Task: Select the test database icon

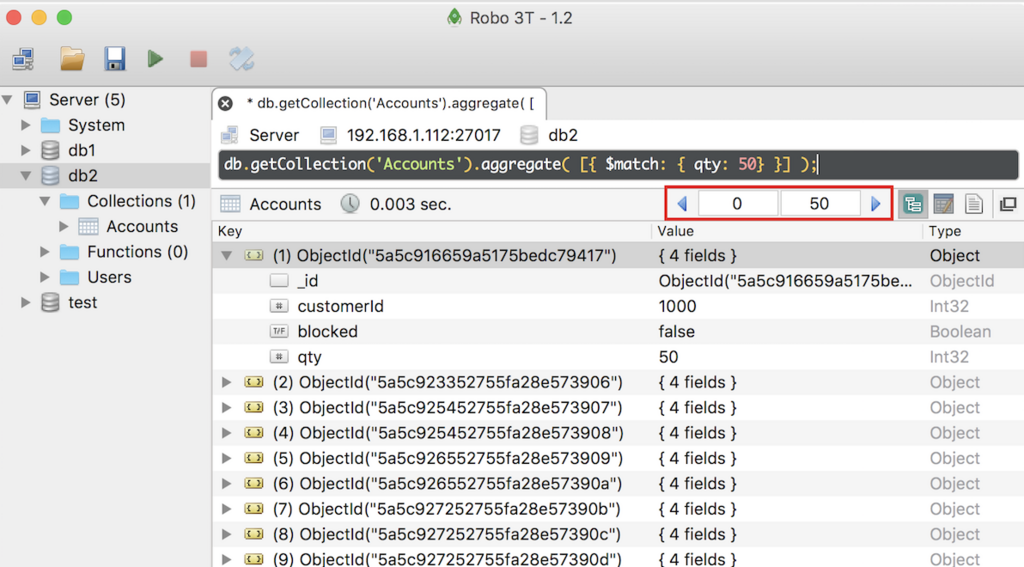Action: tap(50, 302)
